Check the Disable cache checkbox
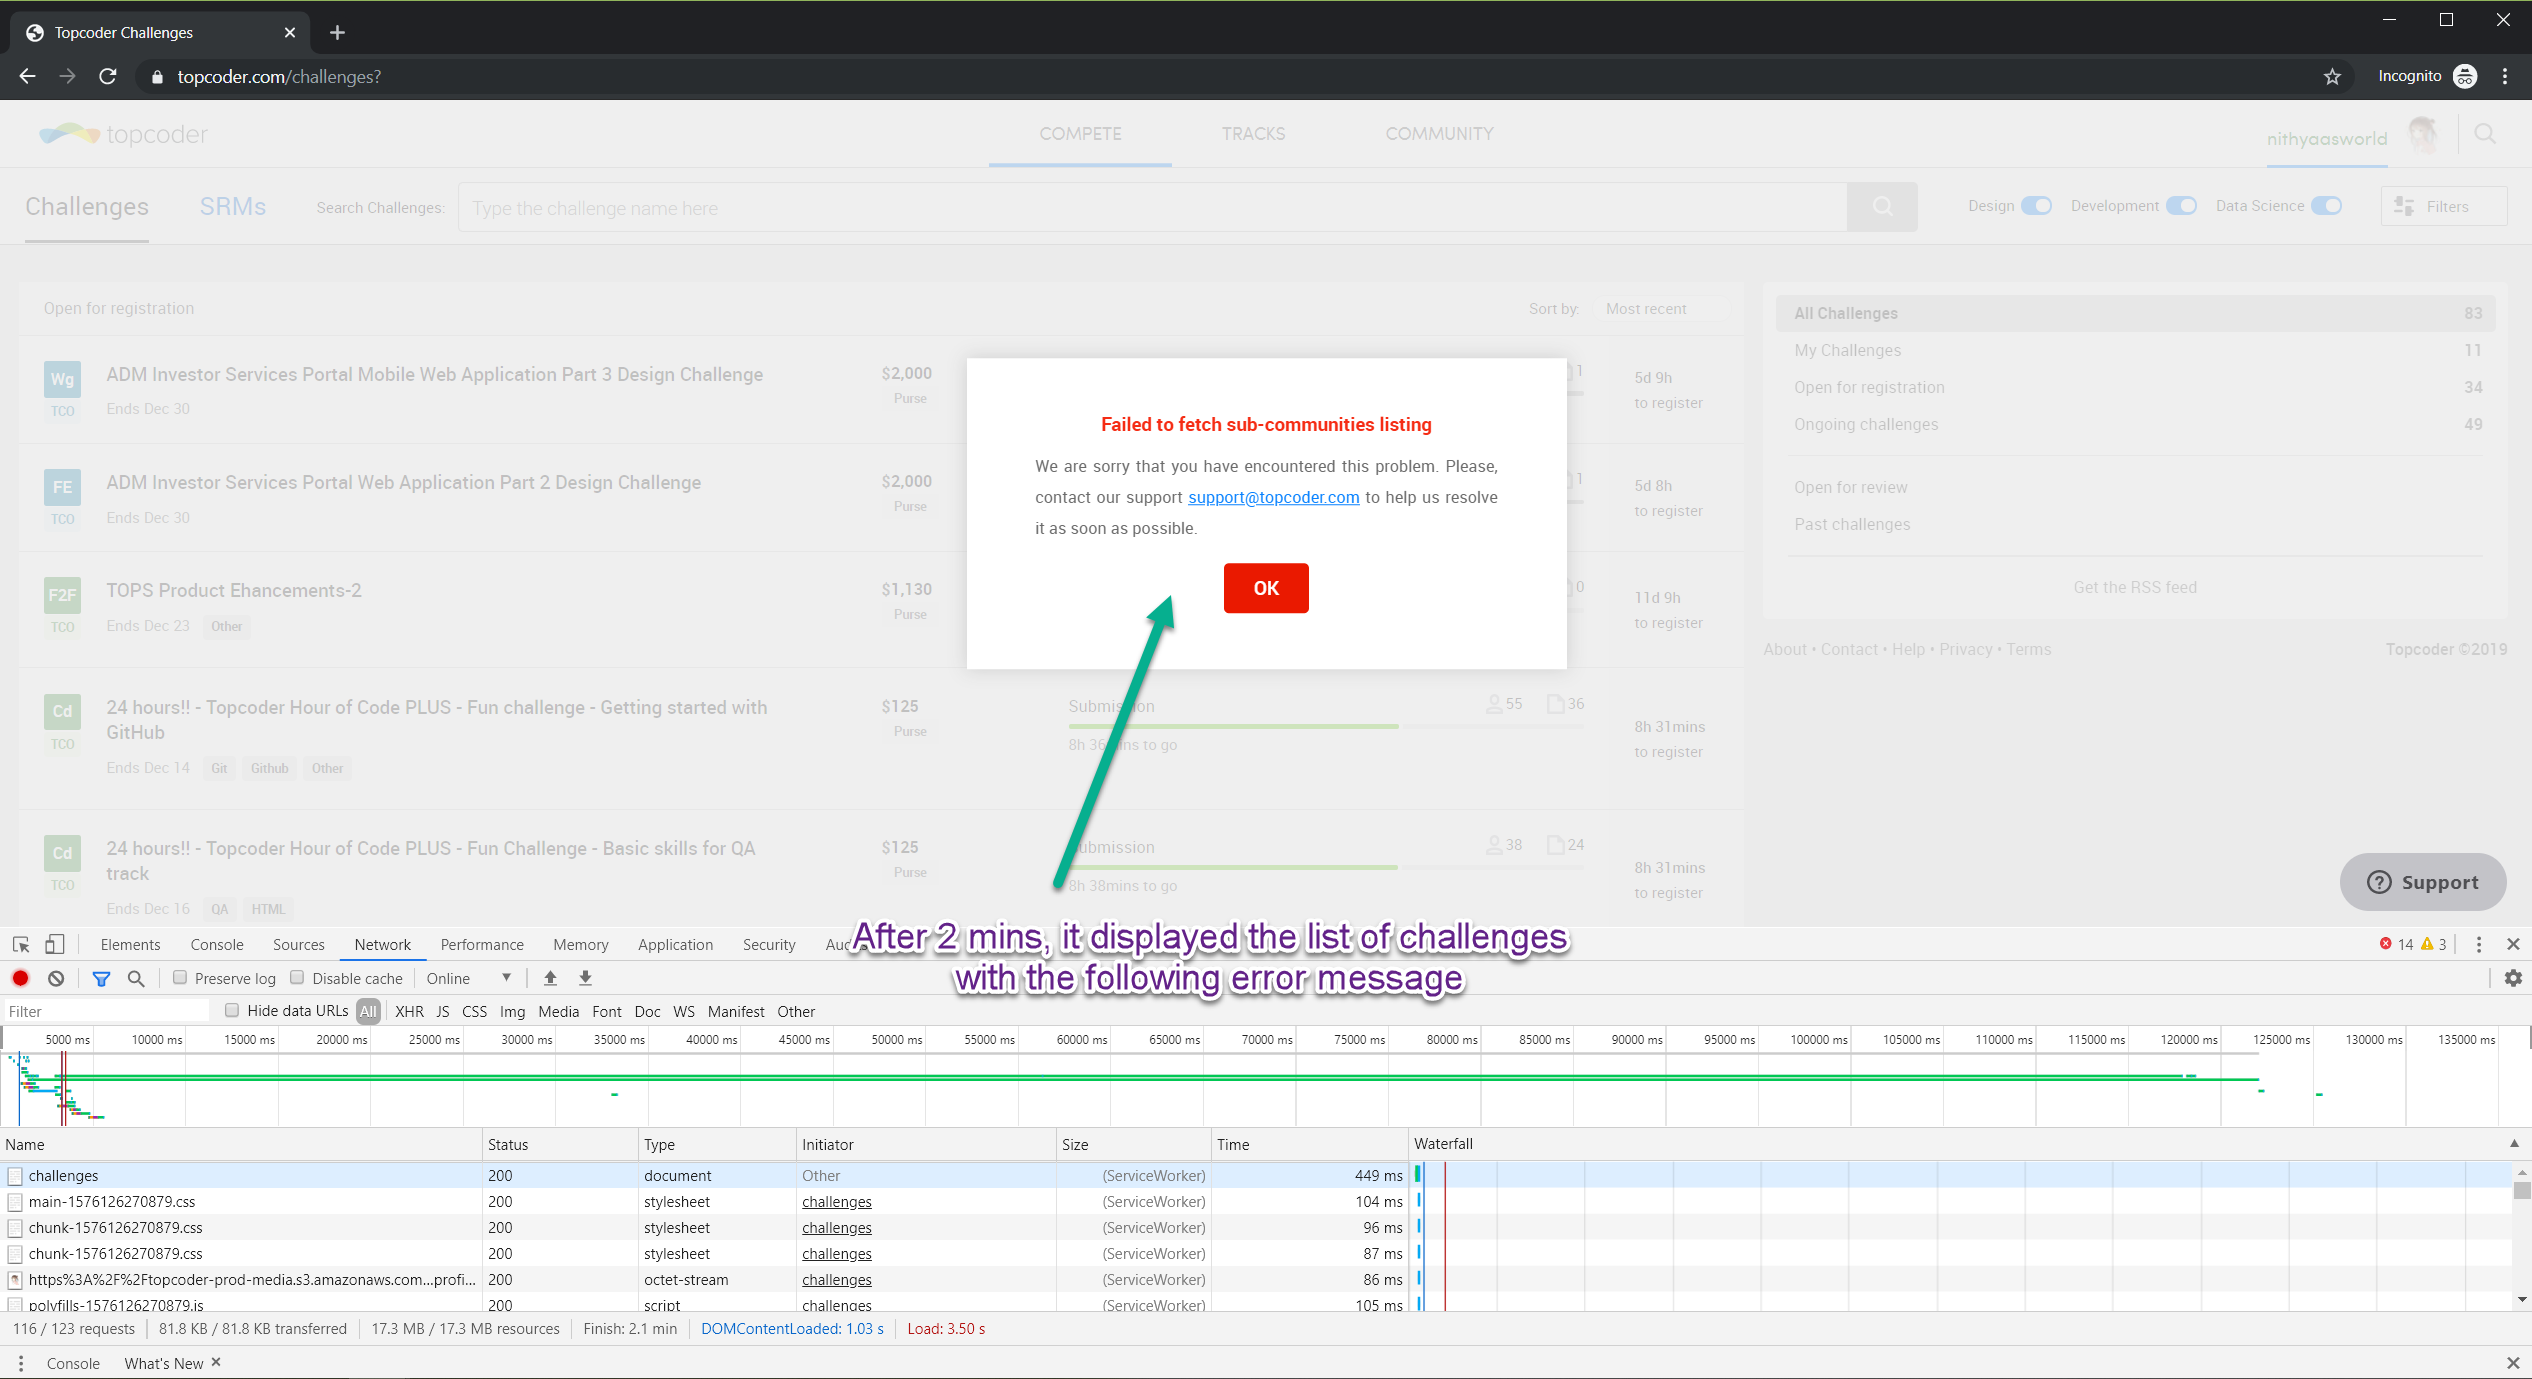The image size is (2532, 1379). tap(298, 978)
